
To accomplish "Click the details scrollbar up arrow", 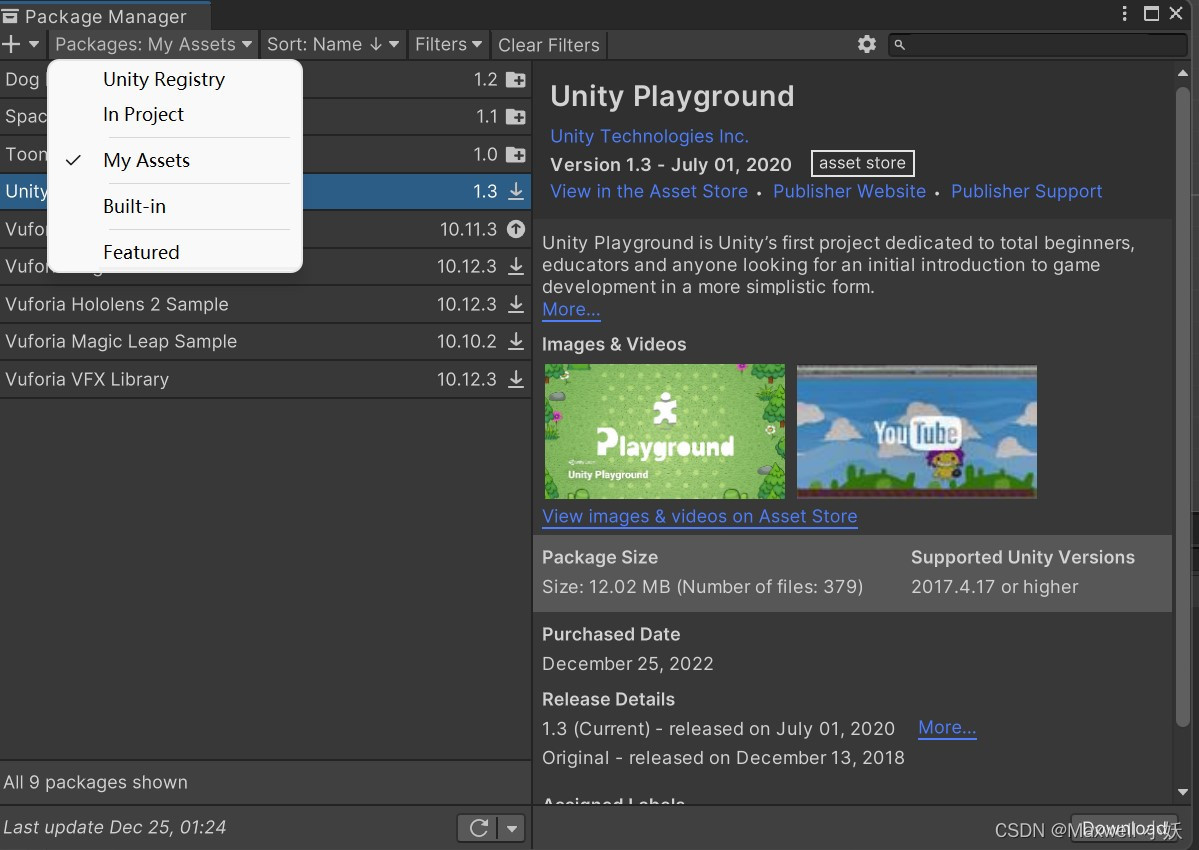I will tap(1183, 73).
